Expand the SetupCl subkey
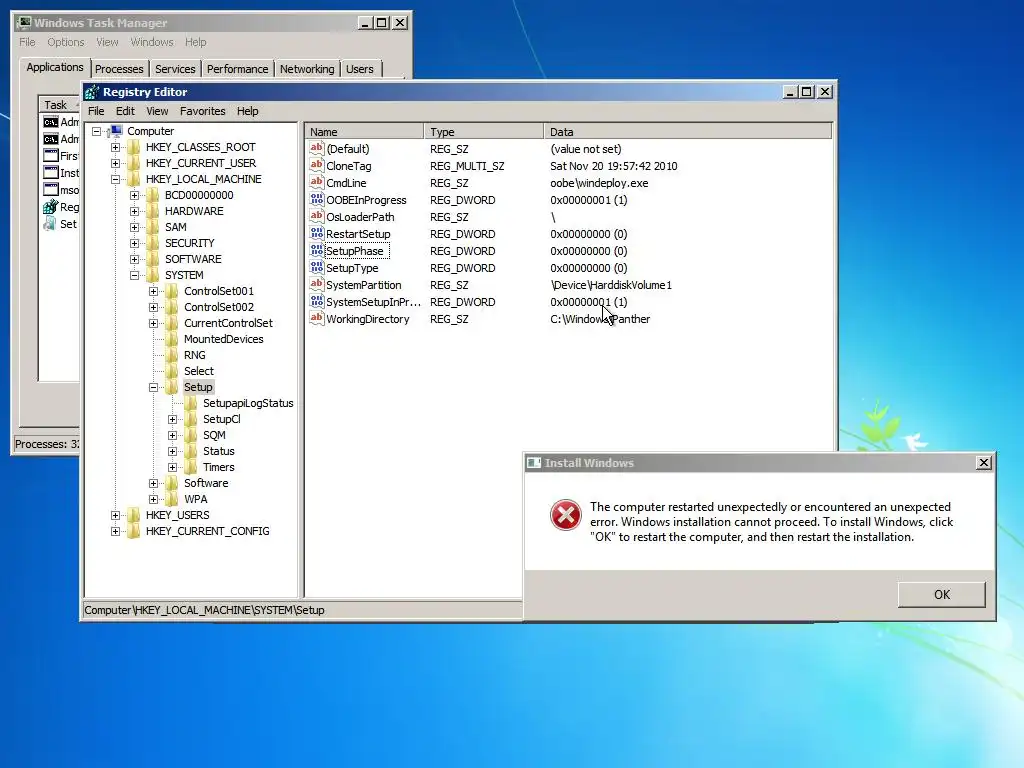This screenshot has height=768, width=1024. pos(172,419)
